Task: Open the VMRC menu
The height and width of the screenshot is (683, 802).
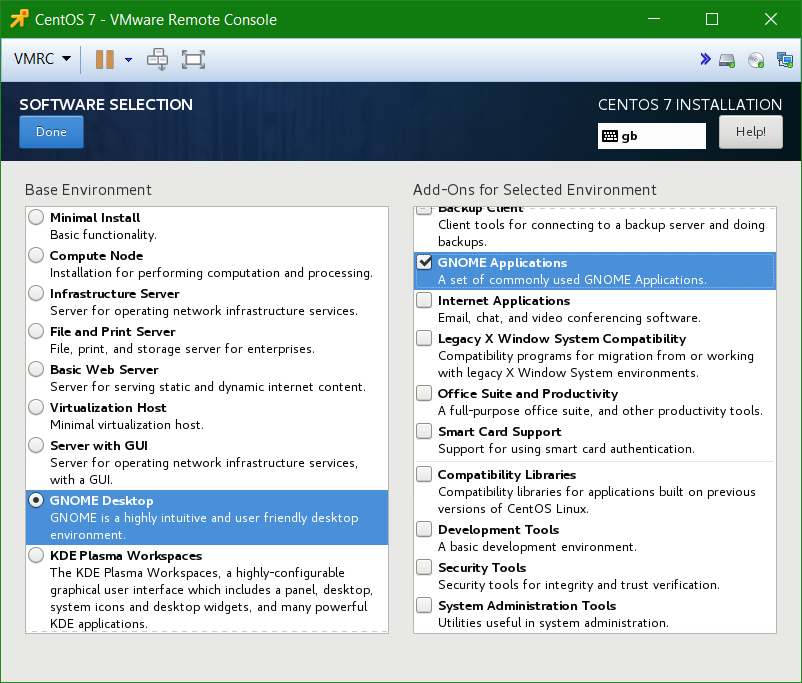Action: (x=42, y=59)
